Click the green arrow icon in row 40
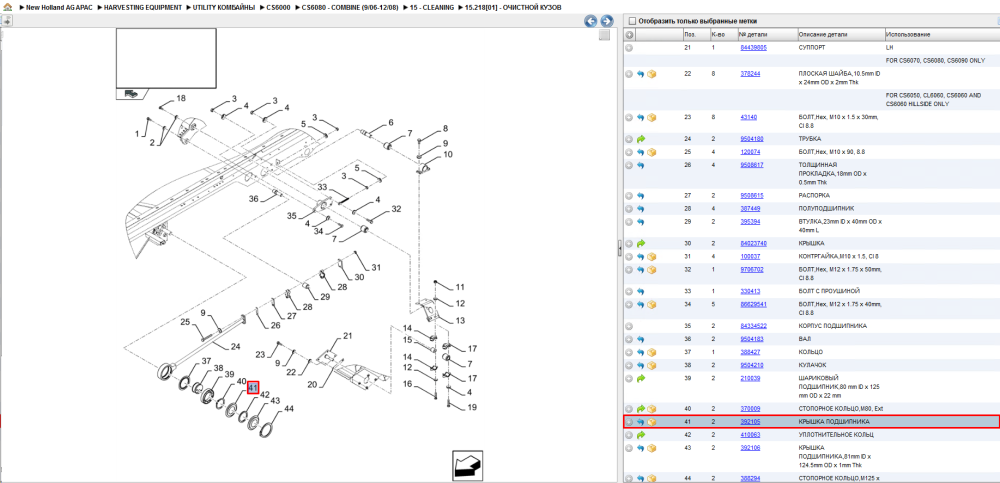 [x=640, y=408]
